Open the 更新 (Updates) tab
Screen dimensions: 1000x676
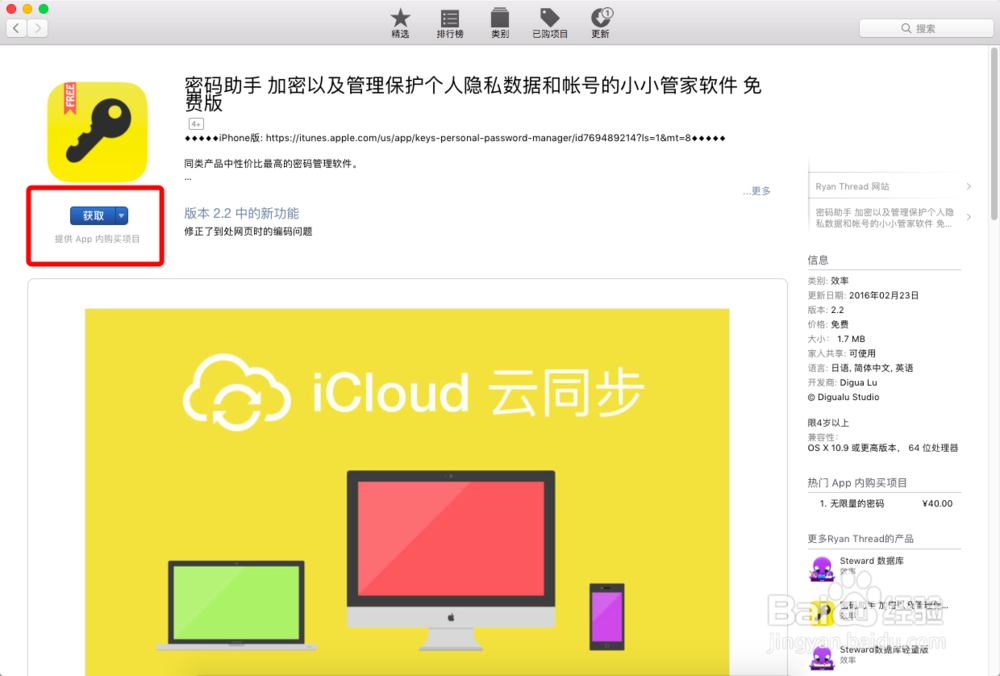coord(600,24)
